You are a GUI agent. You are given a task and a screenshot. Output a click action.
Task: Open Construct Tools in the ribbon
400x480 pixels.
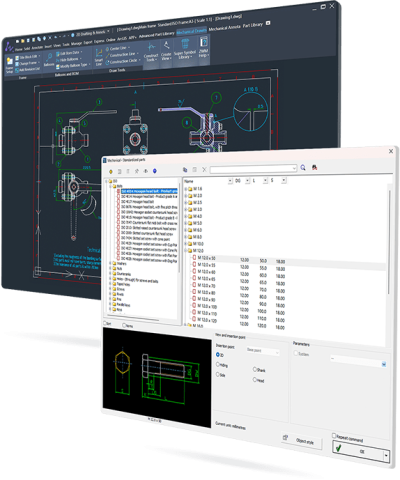coord(151,52)
